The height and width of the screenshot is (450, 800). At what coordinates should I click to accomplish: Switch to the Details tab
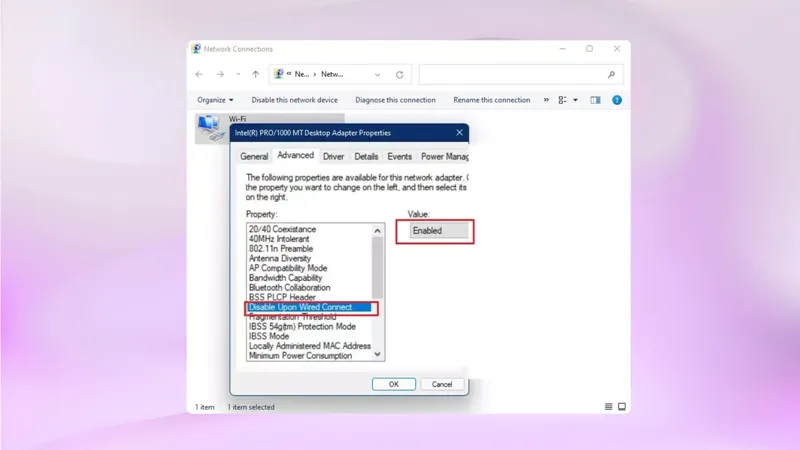(x=366, y=157)
